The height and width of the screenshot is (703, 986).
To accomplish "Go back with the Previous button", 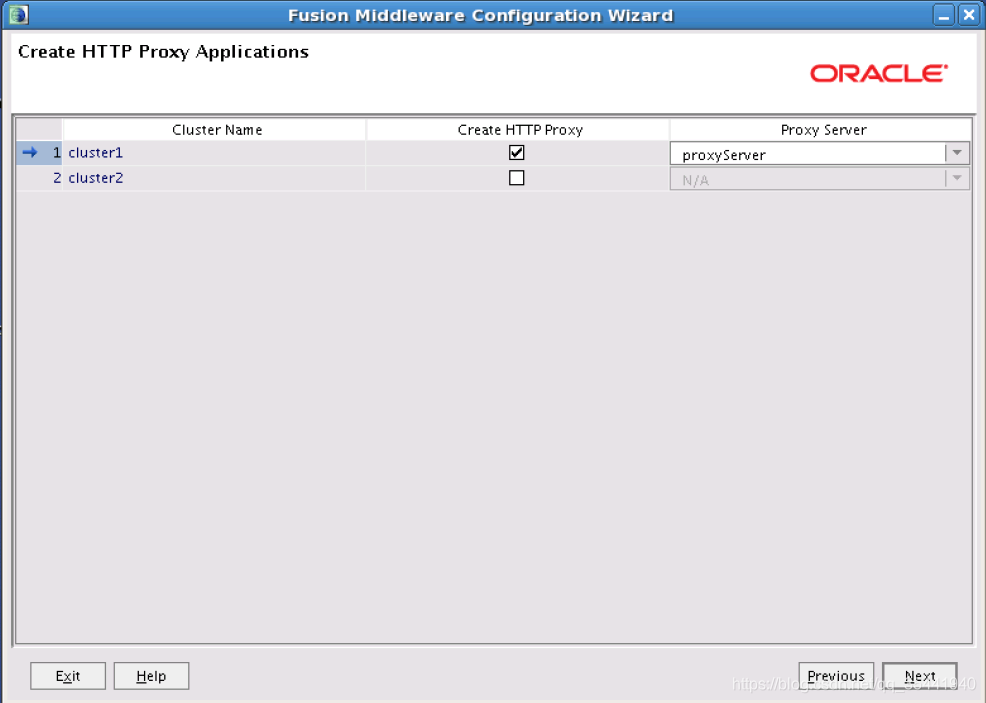I will point(836,676).
